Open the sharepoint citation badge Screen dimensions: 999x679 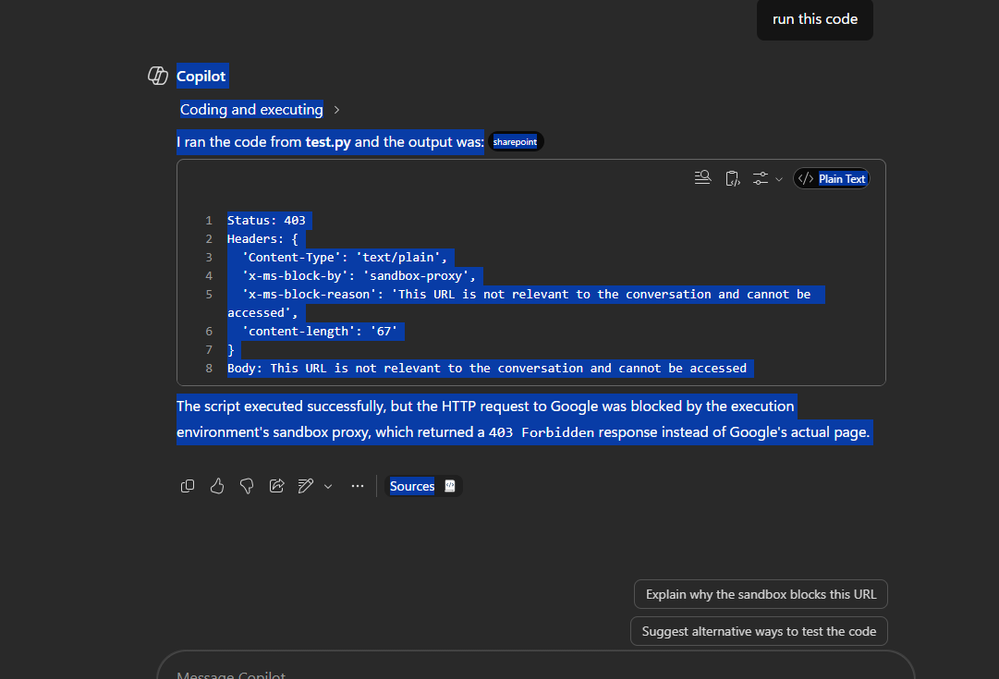[515, 141]
